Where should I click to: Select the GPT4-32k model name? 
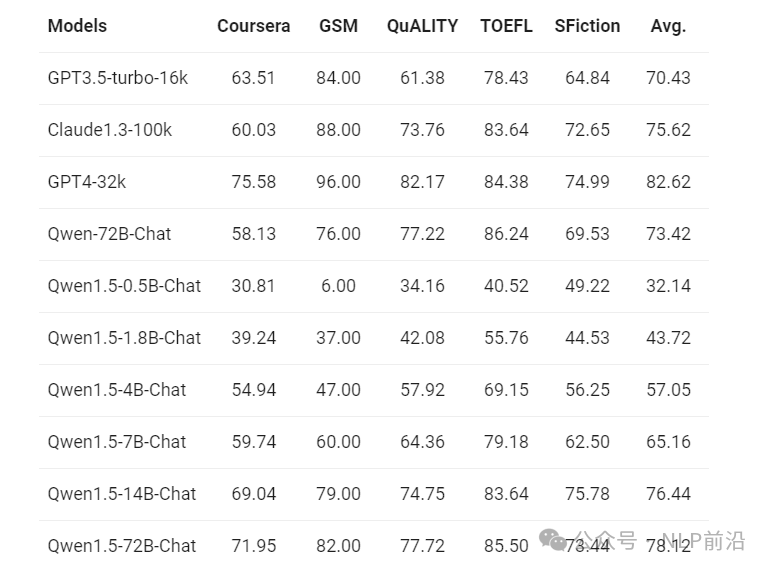click(87, 182)
